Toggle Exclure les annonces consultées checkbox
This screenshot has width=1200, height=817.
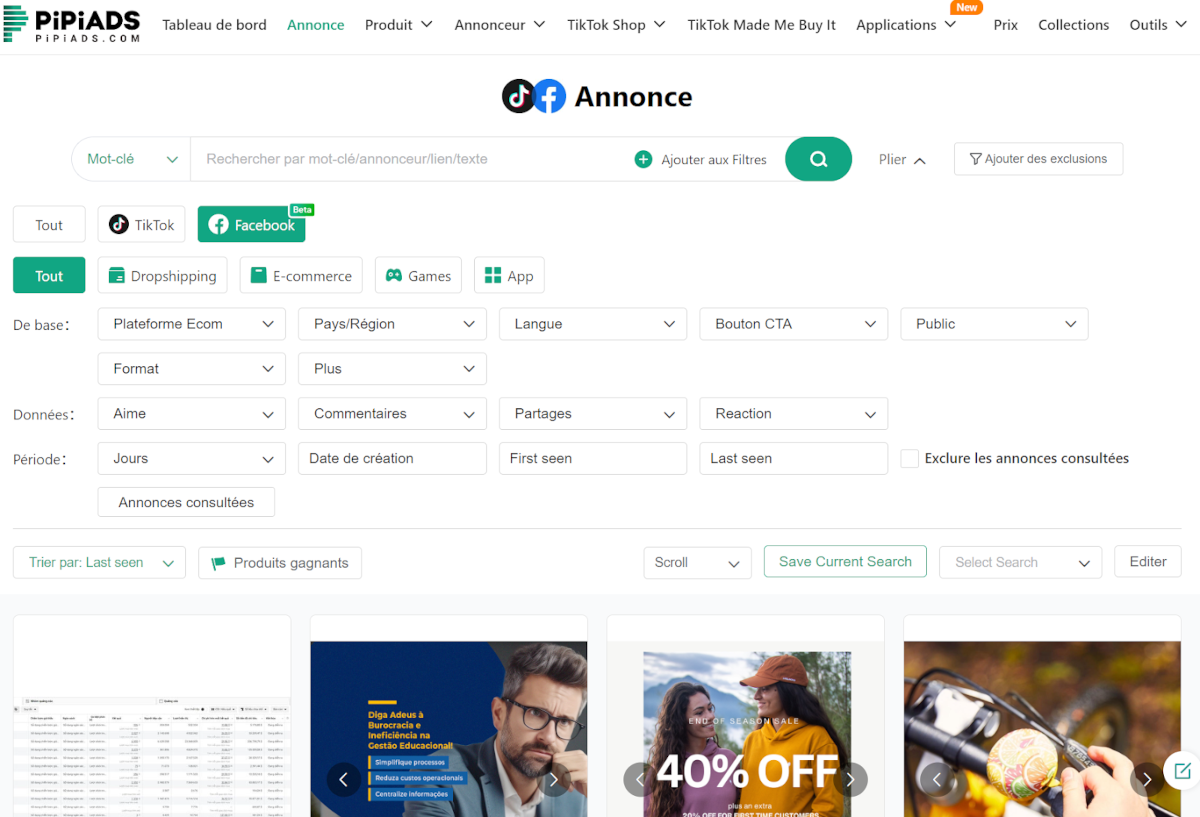point(909,458)
